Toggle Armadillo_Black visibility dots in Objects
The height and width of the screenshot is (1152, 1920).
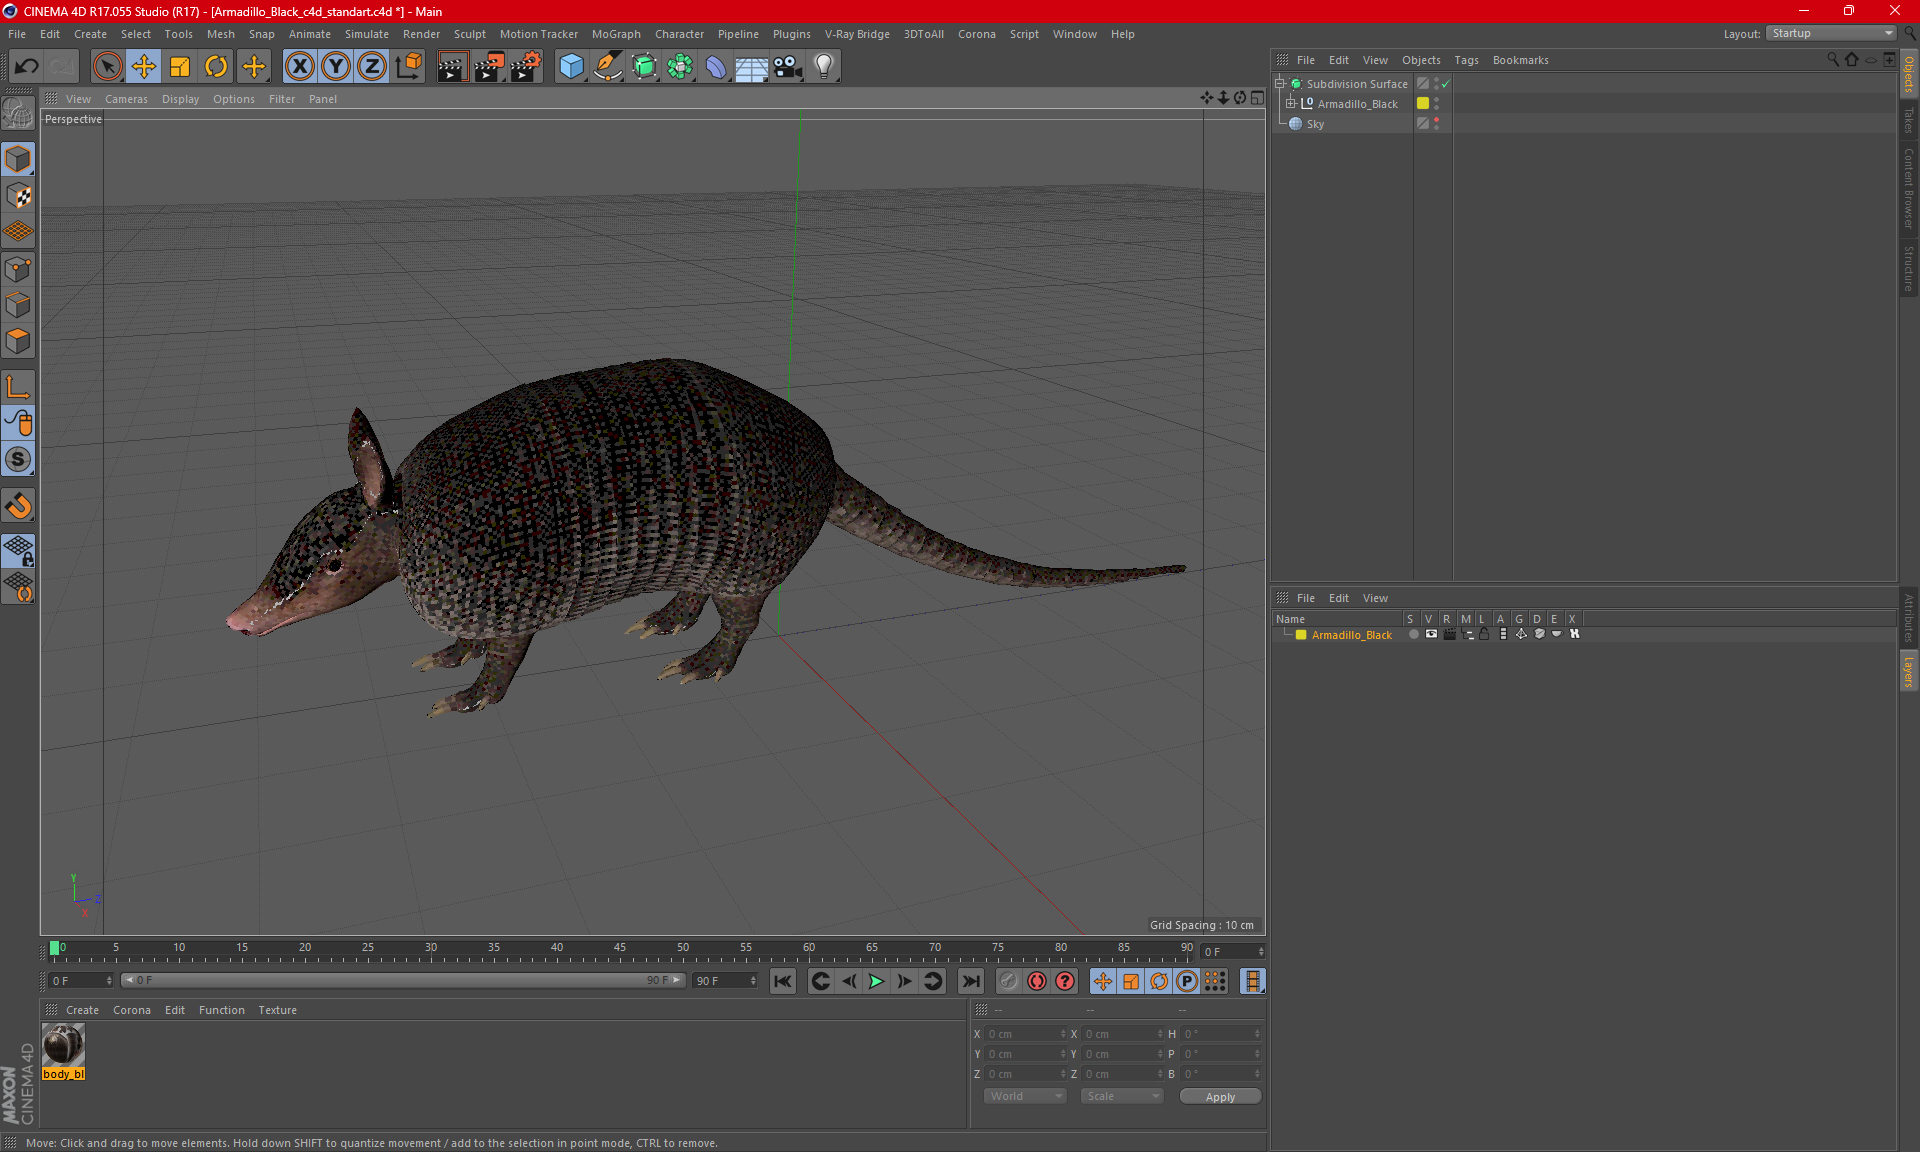tap(1437, 103)
